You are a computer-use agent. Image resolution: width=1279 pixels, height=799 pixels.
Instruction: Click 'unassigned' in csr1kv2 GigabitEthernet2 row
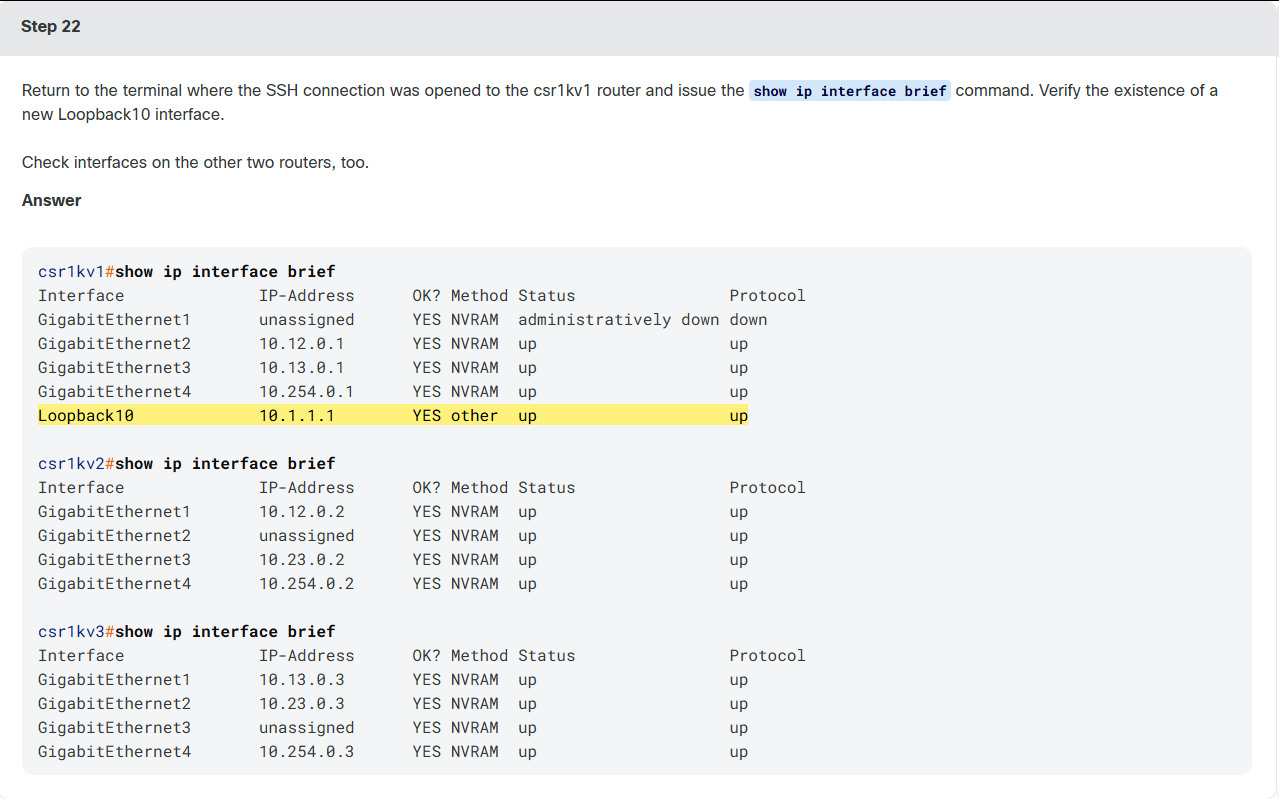(x=307, y=536)
